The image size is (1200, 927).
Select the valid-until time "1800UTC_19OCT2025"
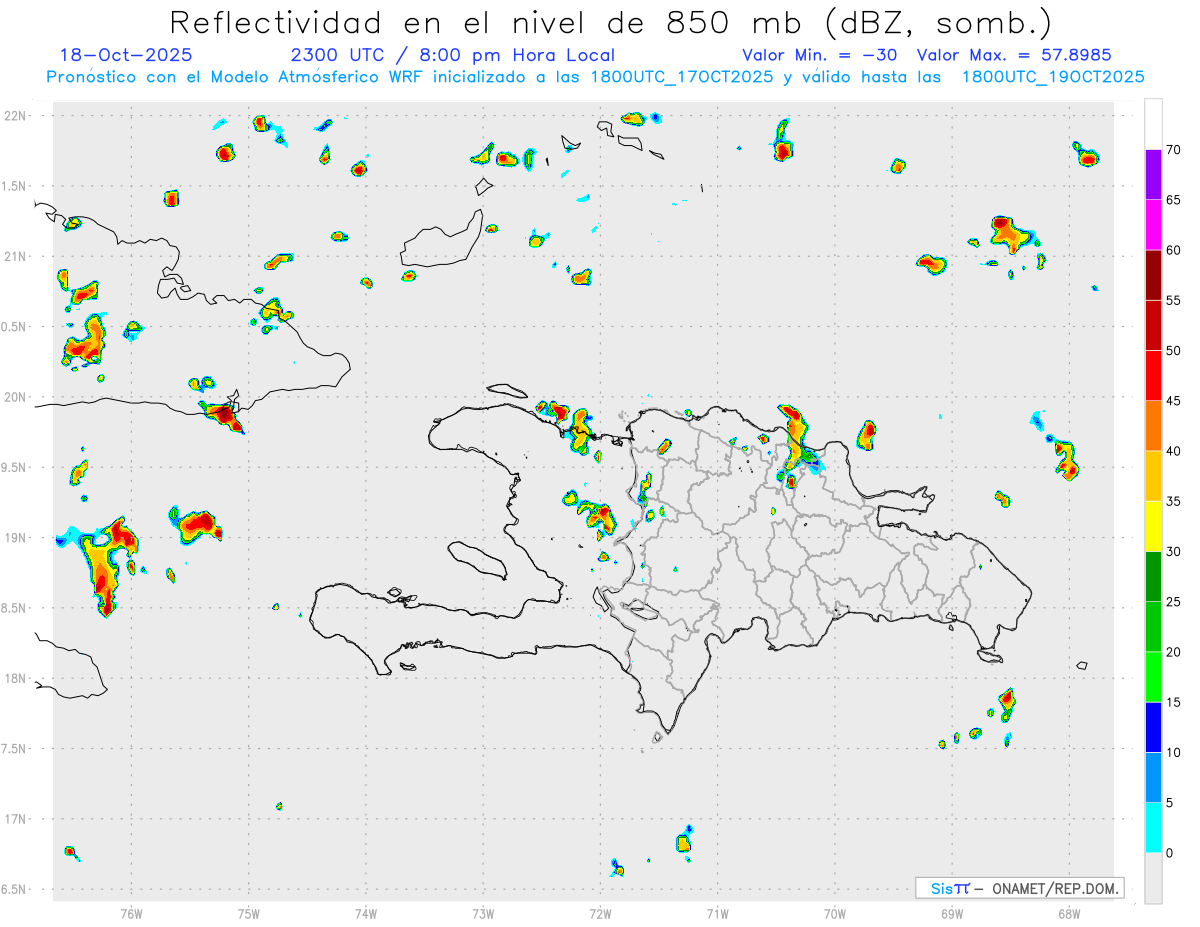click(x=1053, y=77)
